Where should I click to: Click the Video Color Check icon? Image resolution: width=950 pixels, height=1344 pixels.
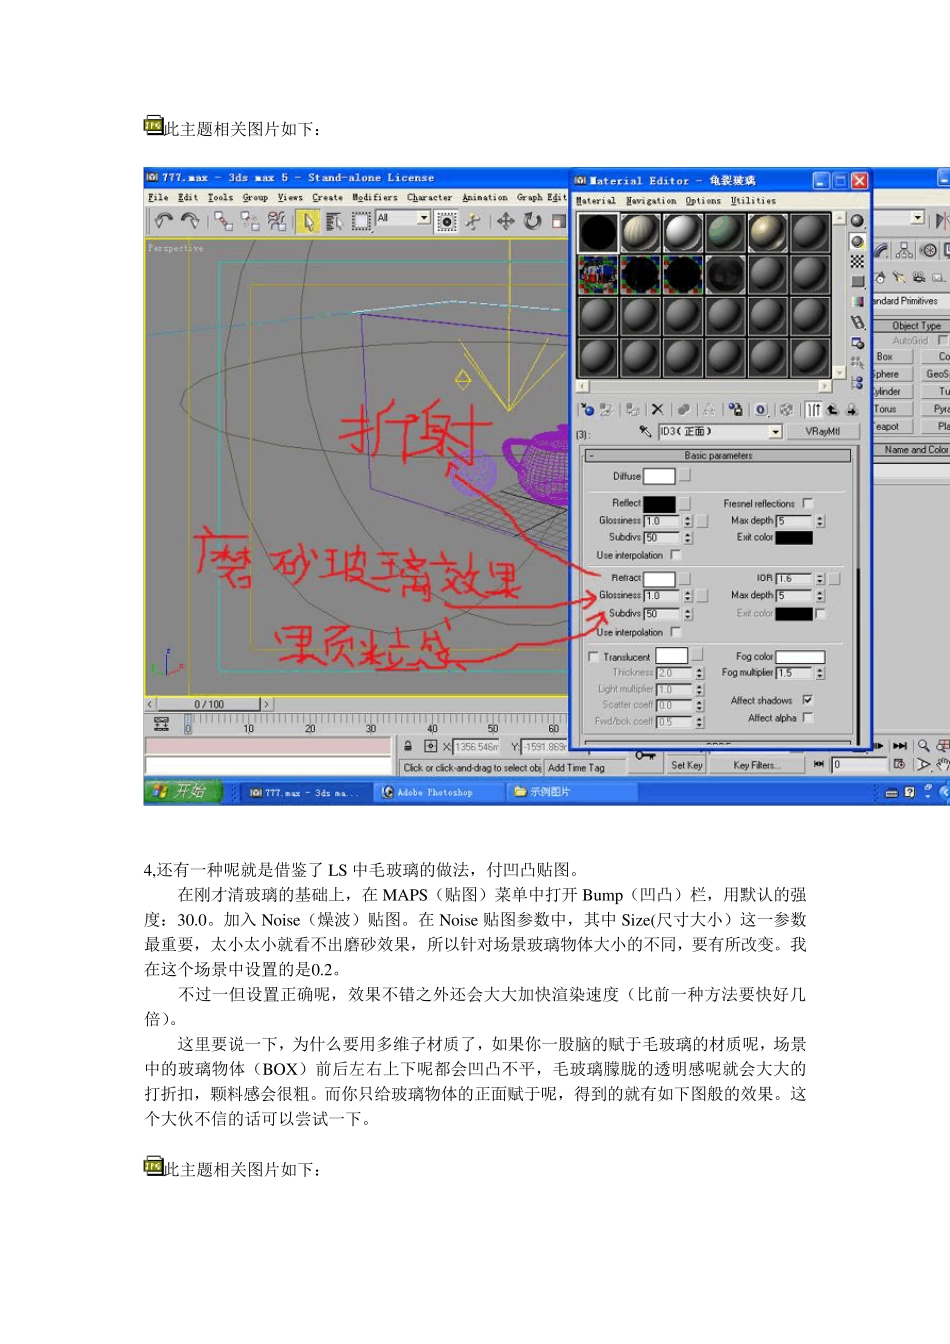pos(857,301)
